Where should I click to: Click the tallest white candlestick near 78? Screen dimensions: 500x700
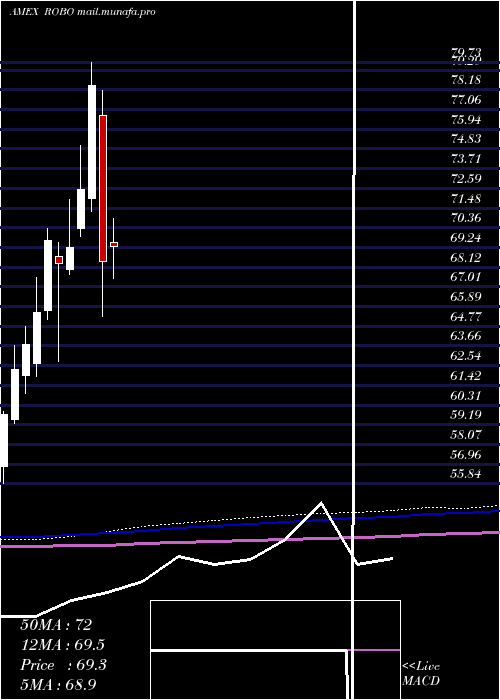92,142
